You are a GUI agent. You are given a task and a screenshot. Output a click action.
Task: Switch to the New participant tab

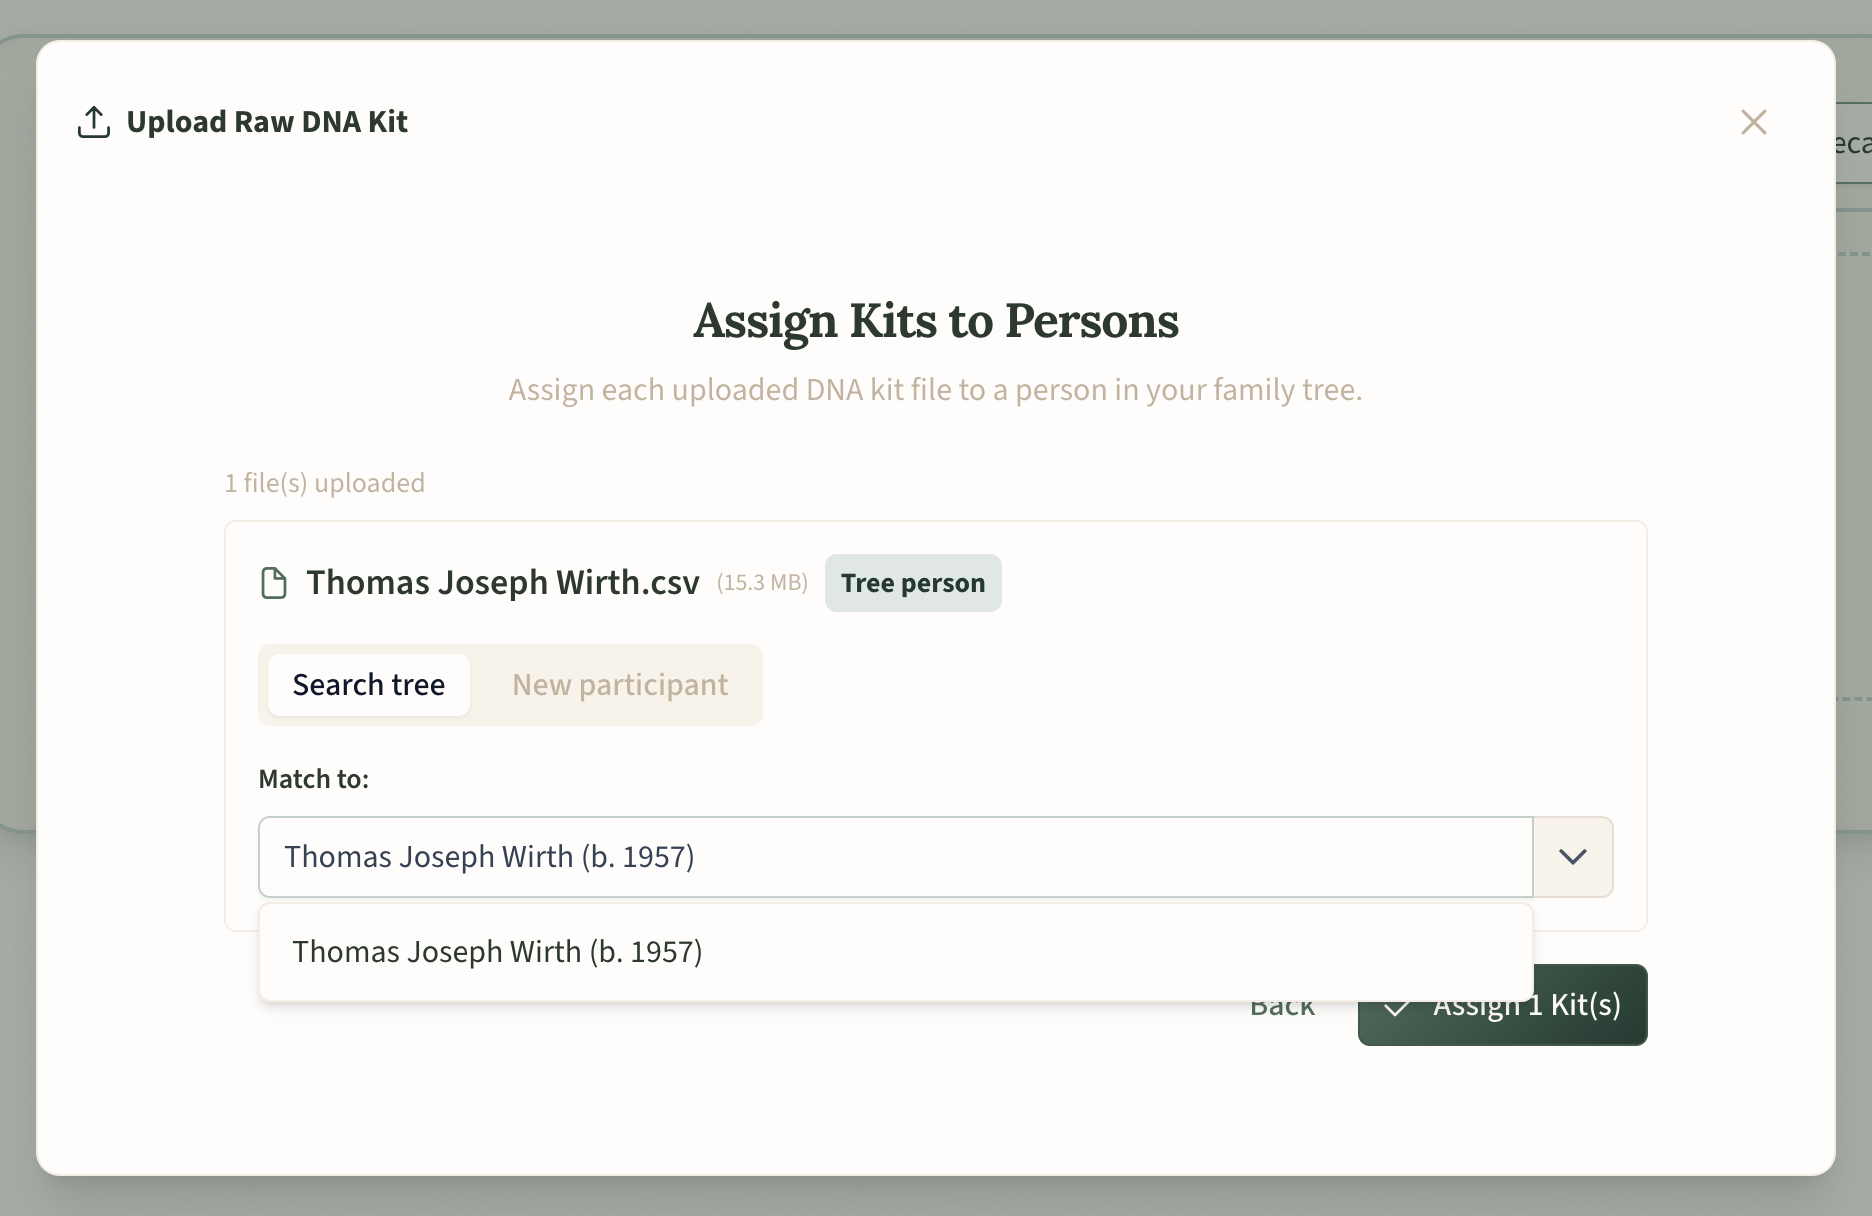point(620,685)
